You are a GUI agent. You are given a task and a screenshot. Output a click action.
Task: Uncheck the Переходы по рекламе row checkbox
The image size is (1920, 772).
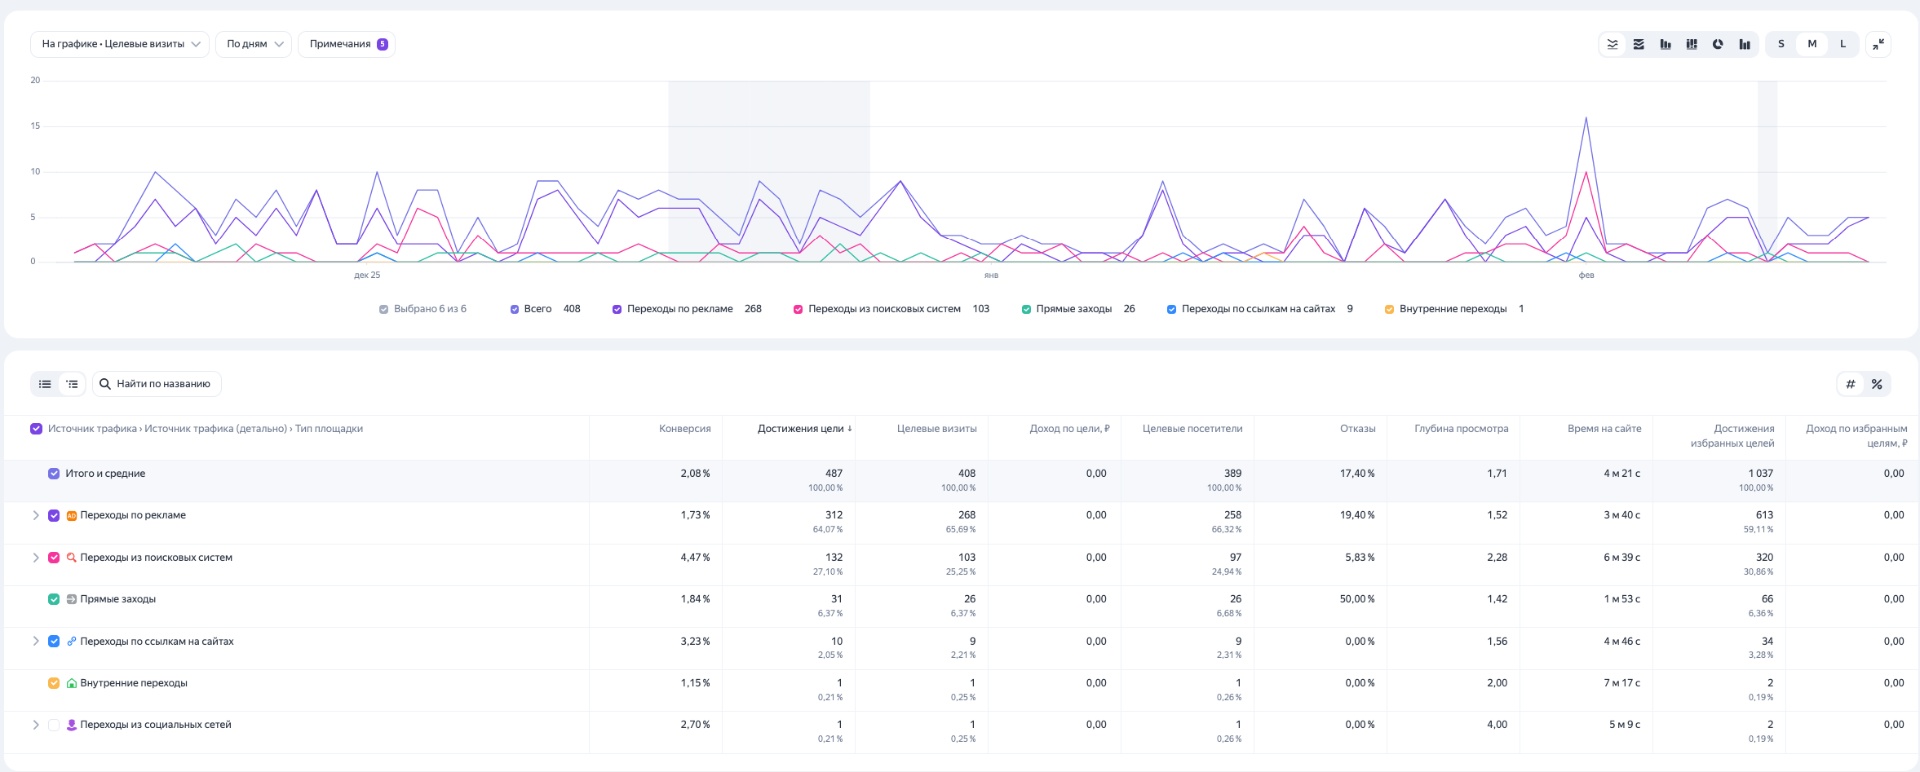coord(54,516)
